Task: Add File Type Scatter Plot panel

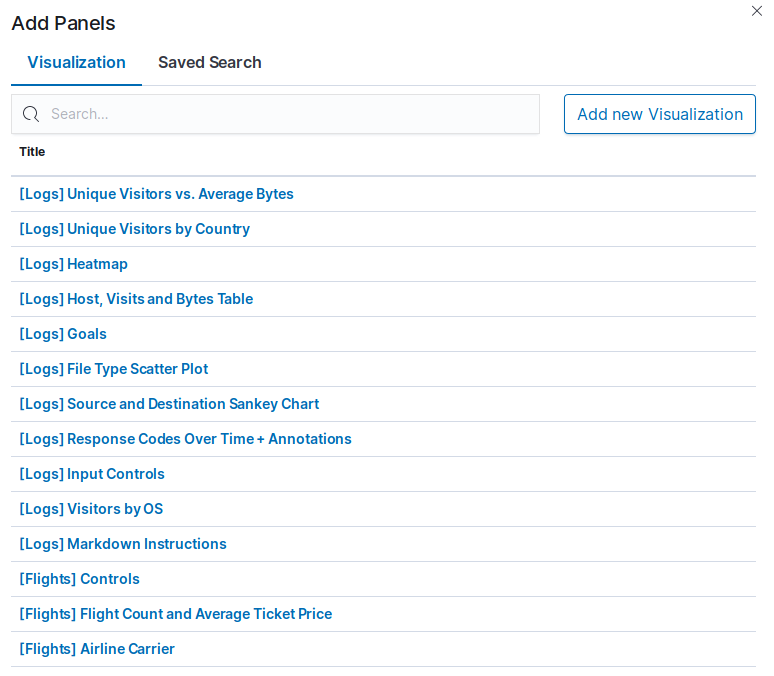Action: pyautogui.click(x=114, y=369)
